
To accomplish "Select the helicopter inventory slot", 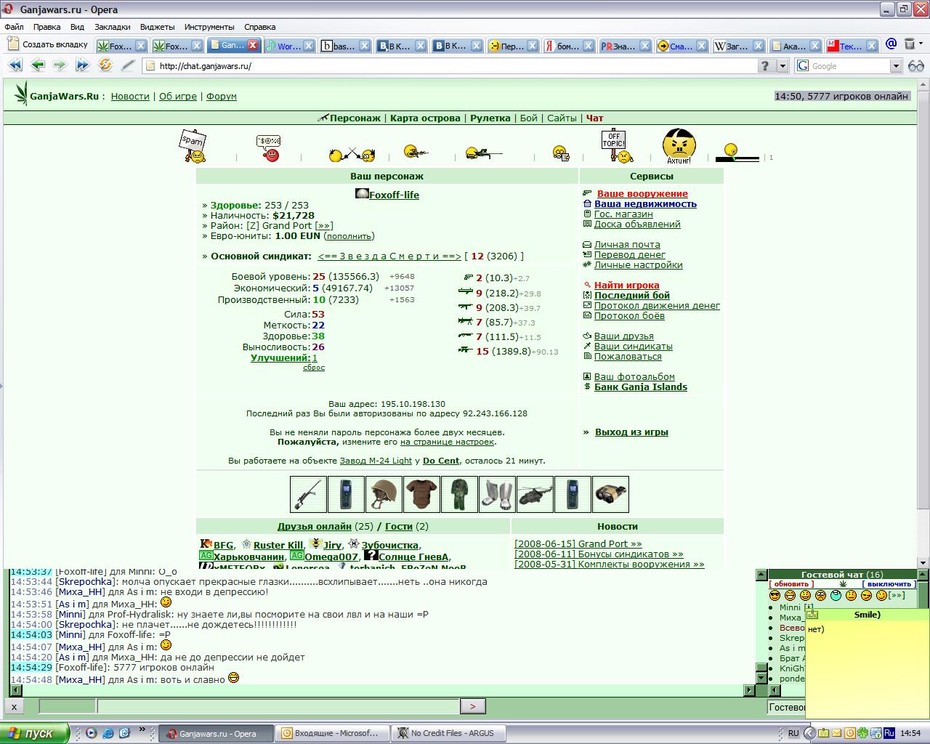I will (535, 494).
